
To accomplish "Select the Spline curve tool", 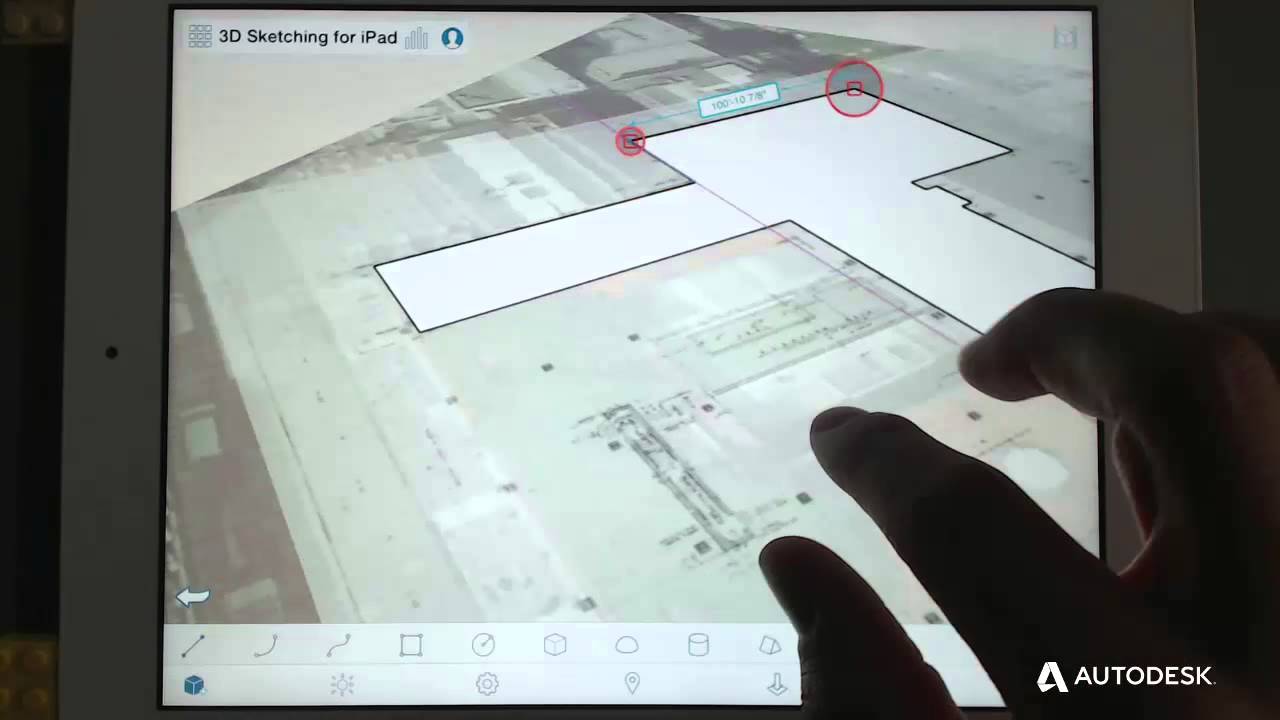I will coord(339,646).
